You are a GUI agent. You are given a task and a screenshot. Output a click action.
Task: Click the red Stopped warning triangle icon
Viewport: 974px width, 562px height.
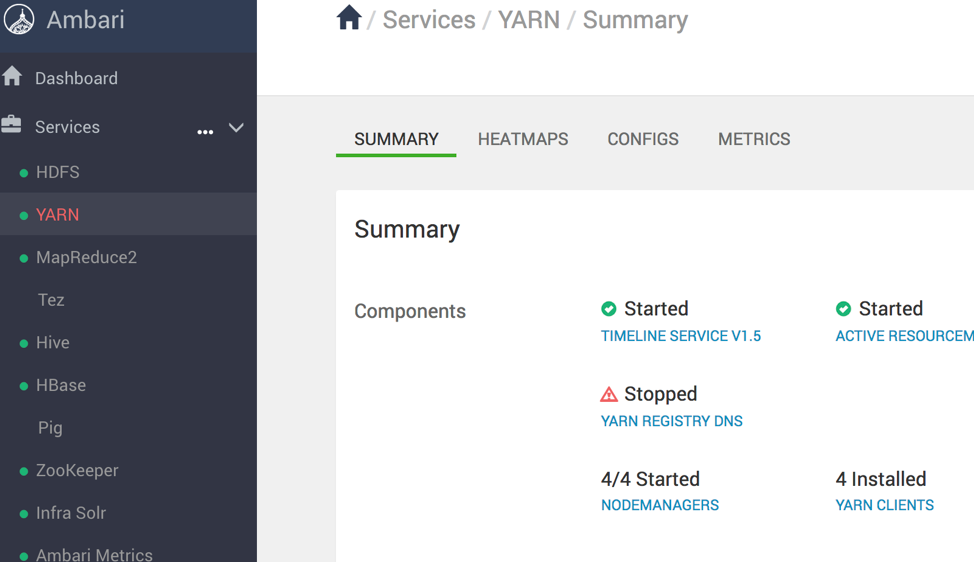pos(609,394)
